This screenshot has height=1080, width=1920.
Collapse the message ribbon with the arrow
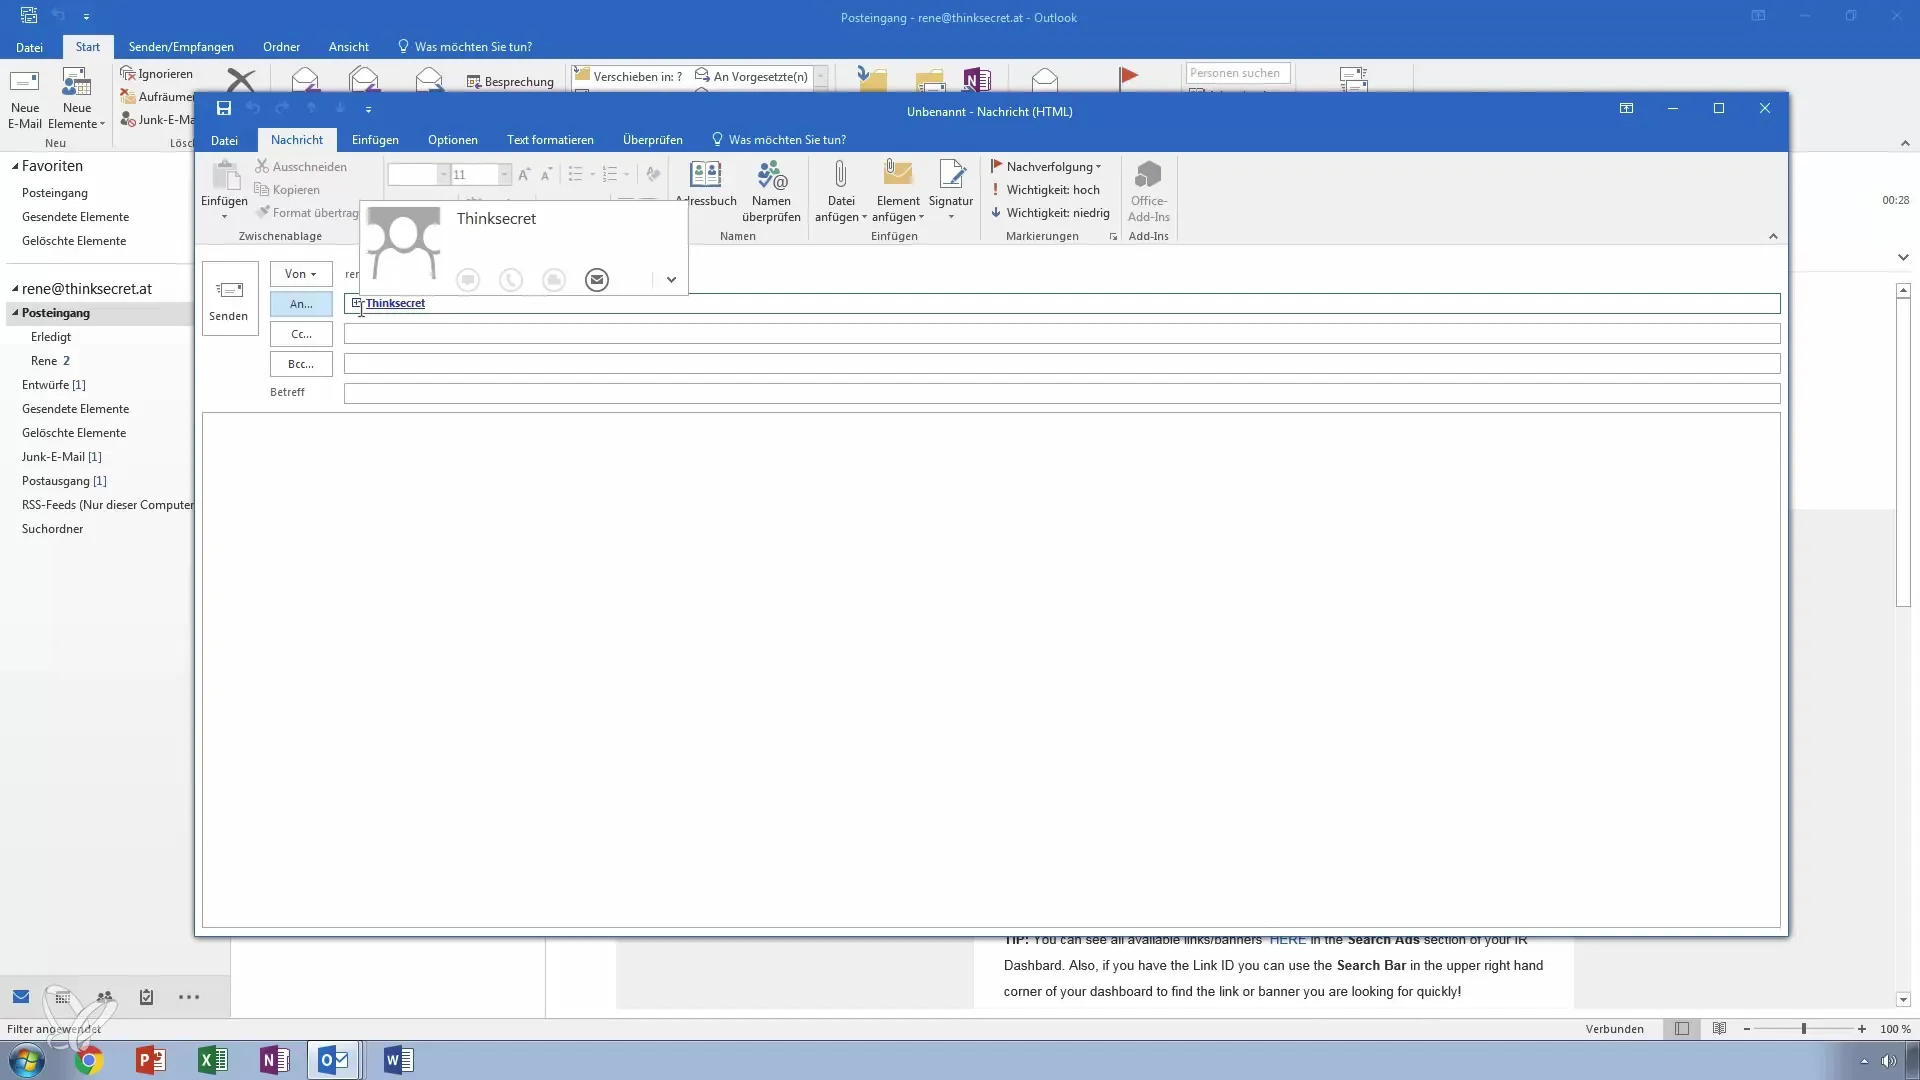[x=1773, y=237]
